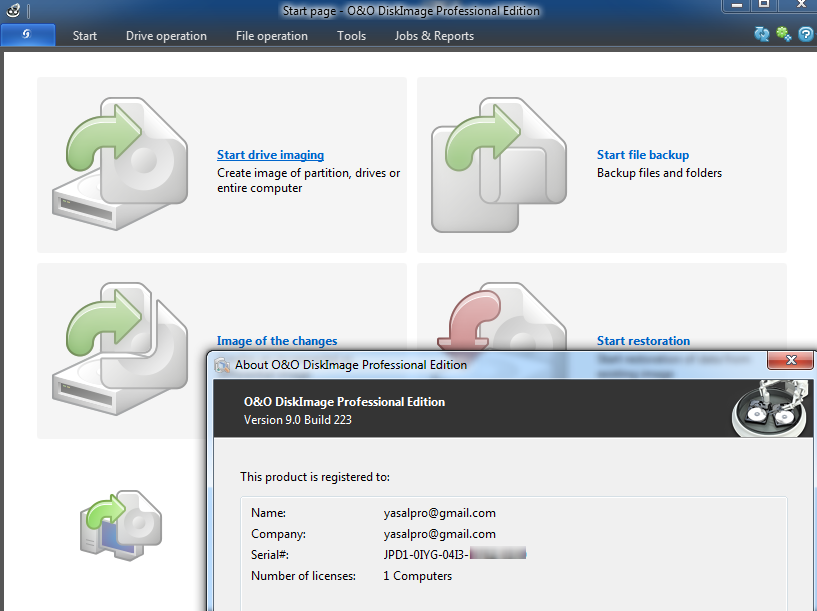Click the blue help question mark icon
Image resolution: width=817 pixels, height=611 pixels.
point(805,35)
